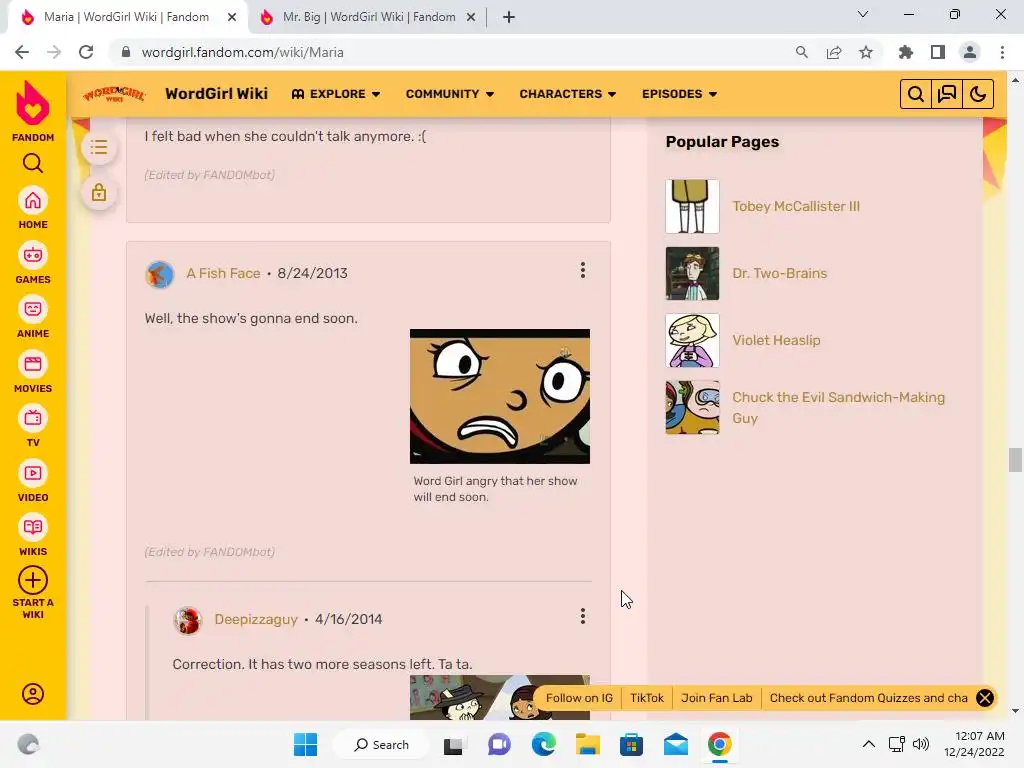Open the angry Word Girl image
This screenshot has width=1024, height=768.
(x=500, y=396)
